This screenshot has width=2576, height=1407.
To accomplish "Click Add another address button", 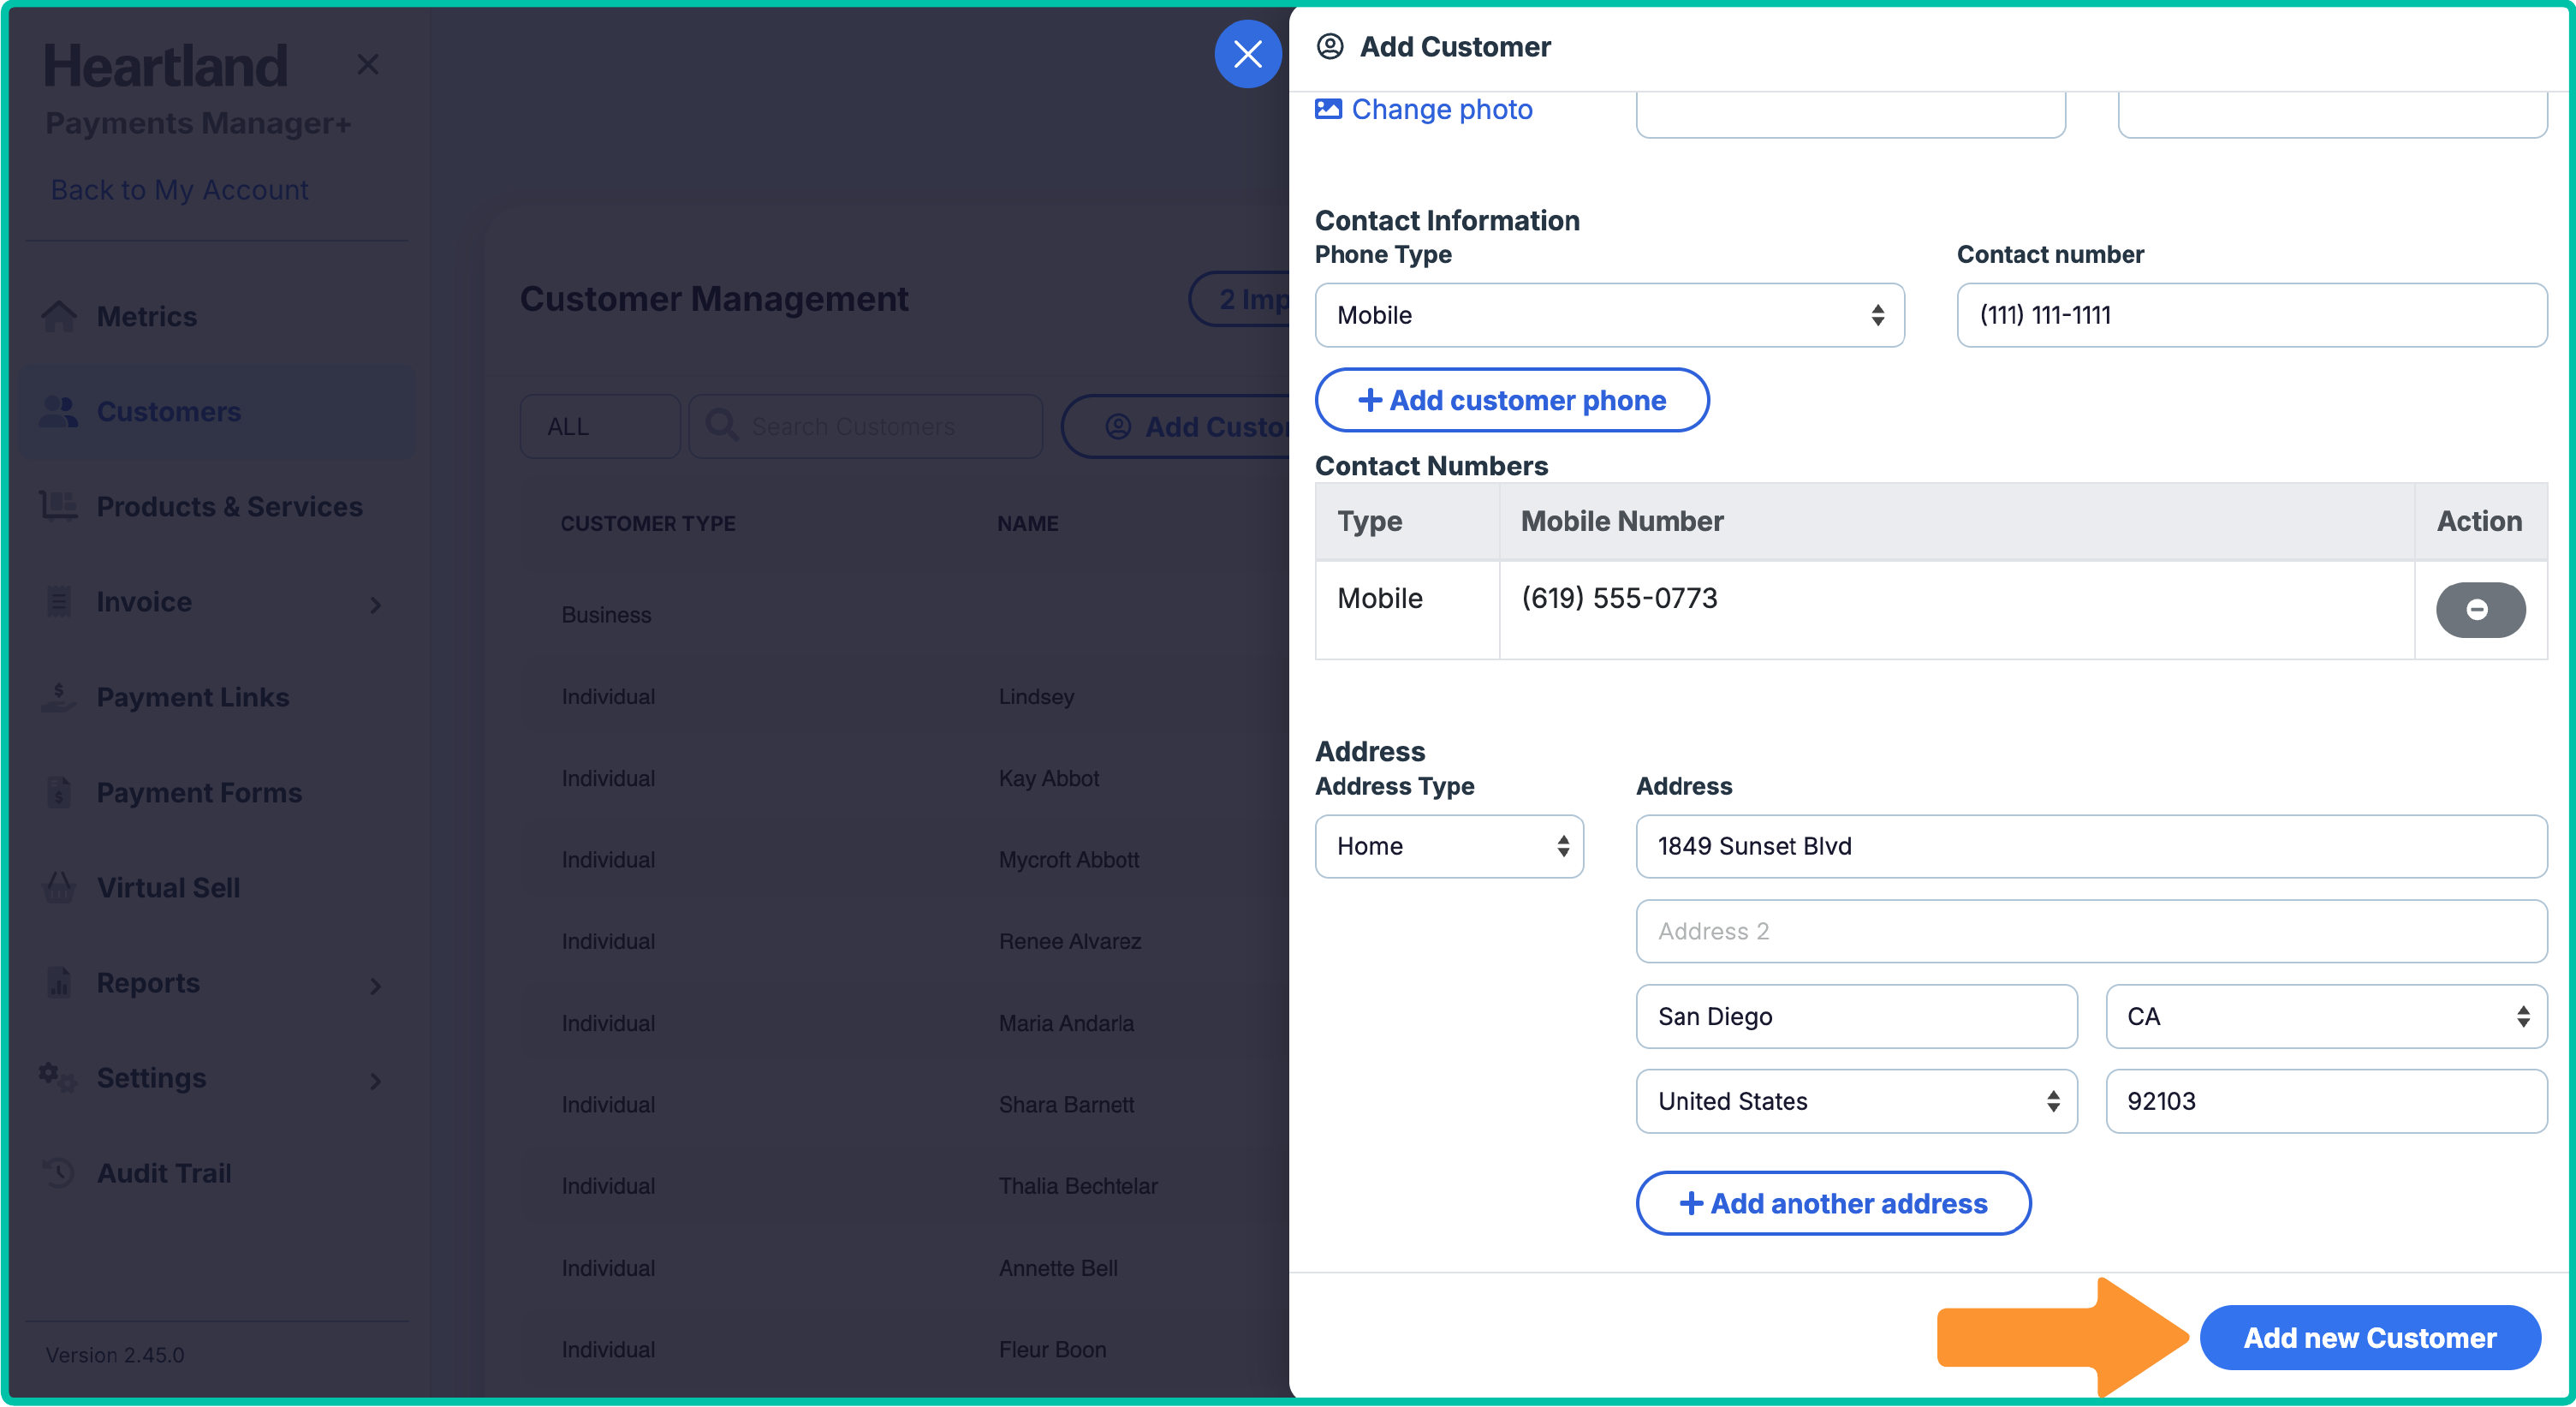I will click(x=1832, y=1203).
